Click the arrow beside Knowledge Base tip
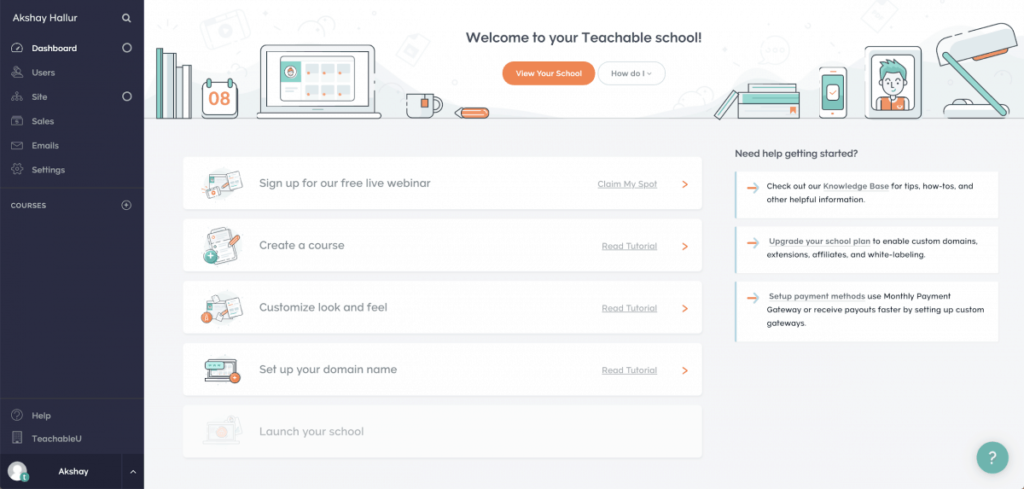 tap(753, 187)
